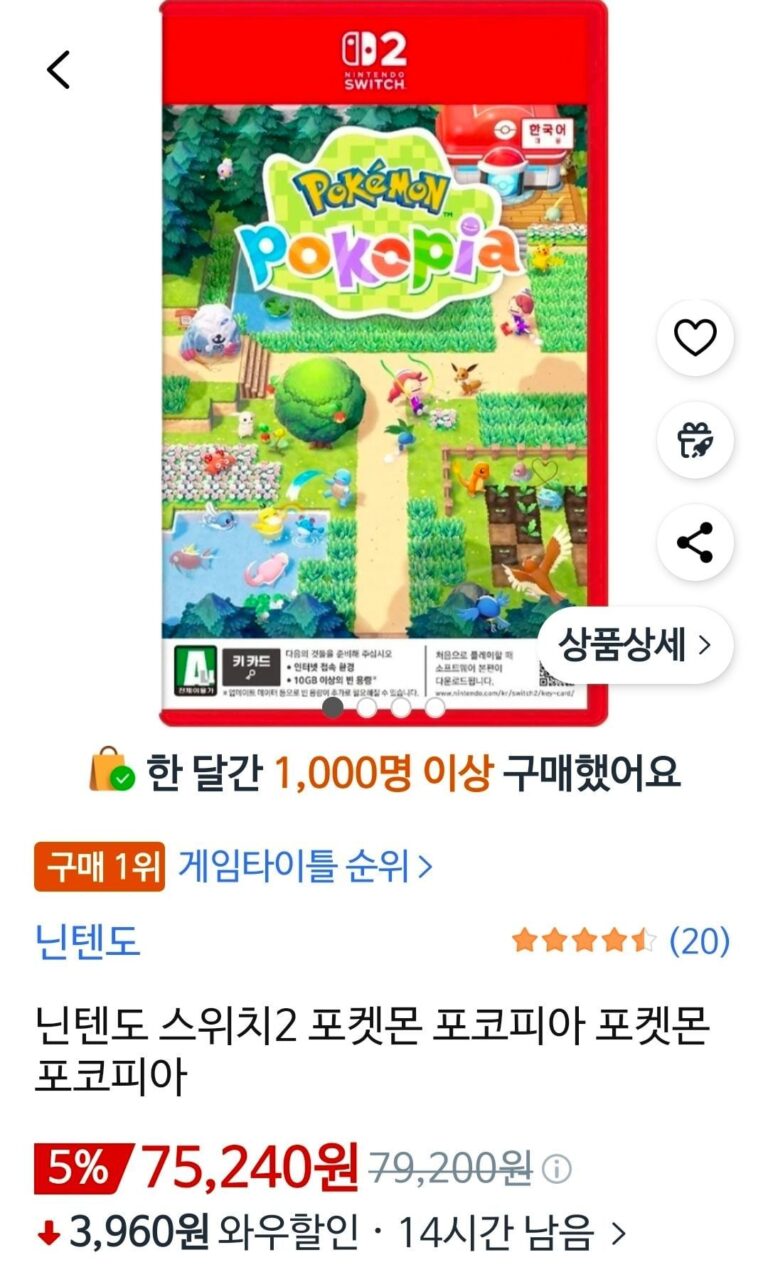
Task: Add product to wishlist with heart icon
Action: [695, 338]
